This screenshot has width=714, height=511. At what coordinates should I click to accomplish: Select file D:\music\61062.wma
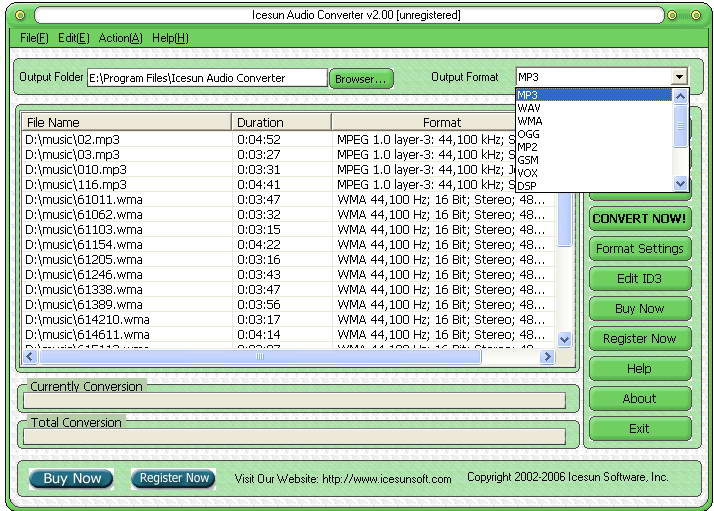84,215
